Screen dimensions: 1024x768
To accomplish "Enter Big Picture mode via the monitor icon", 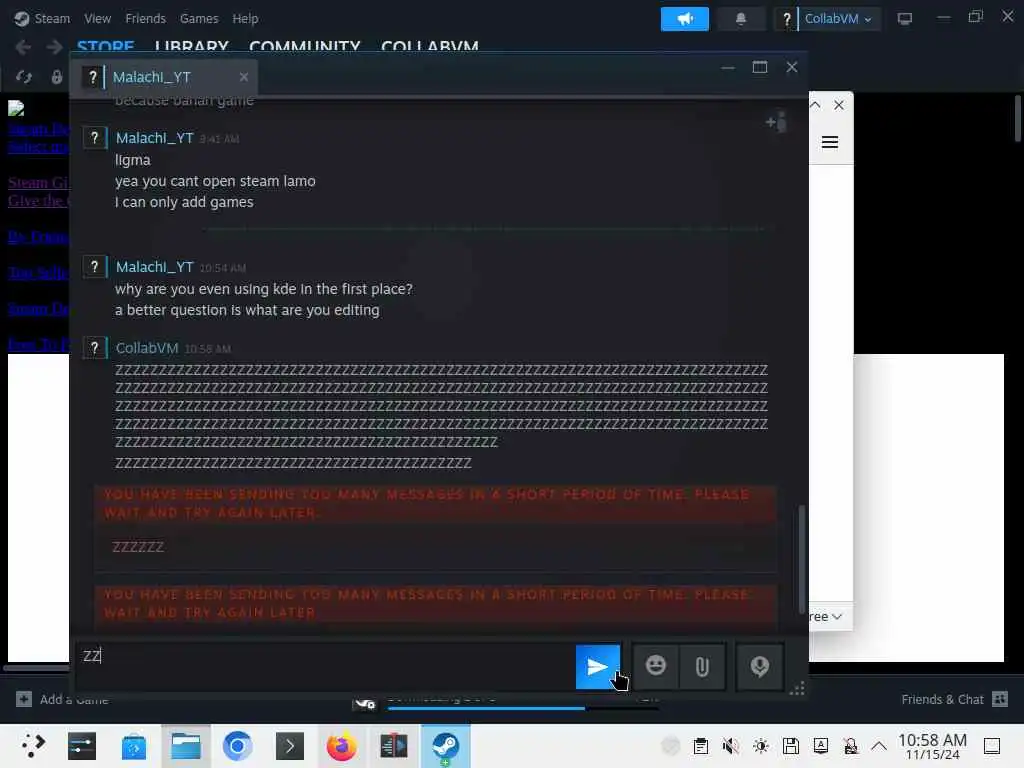I will pyautogui.click(x=904, y=19).
